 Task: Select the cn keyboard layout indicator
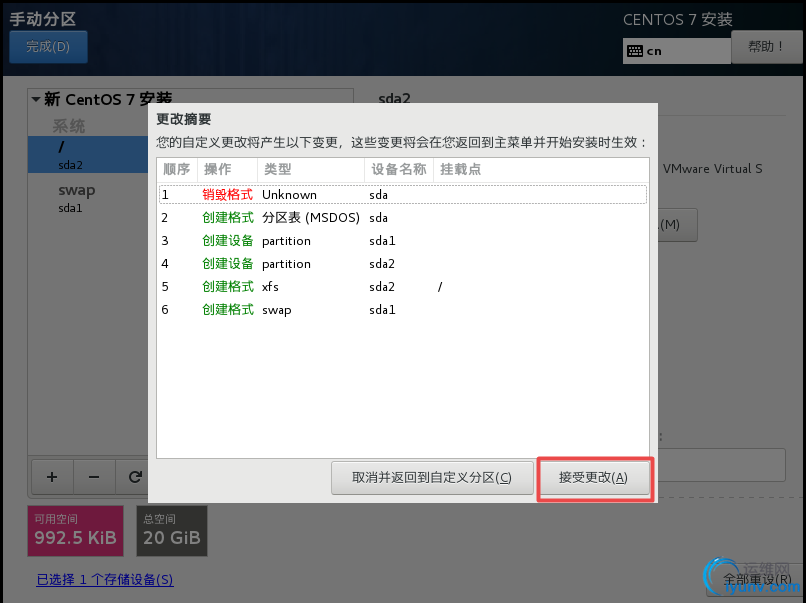point(676,51)
